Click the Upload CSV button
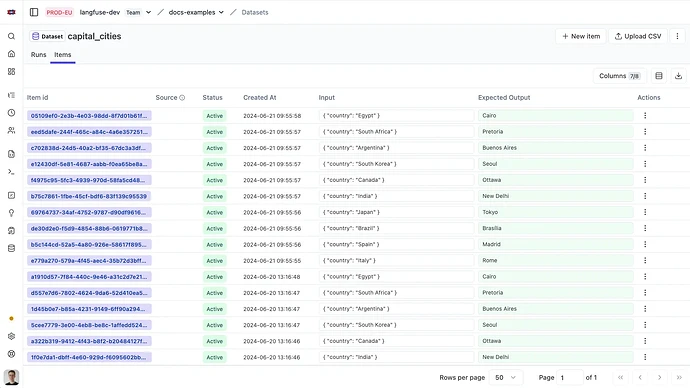The width and height of the screenshot is (690, 388). 638,36
